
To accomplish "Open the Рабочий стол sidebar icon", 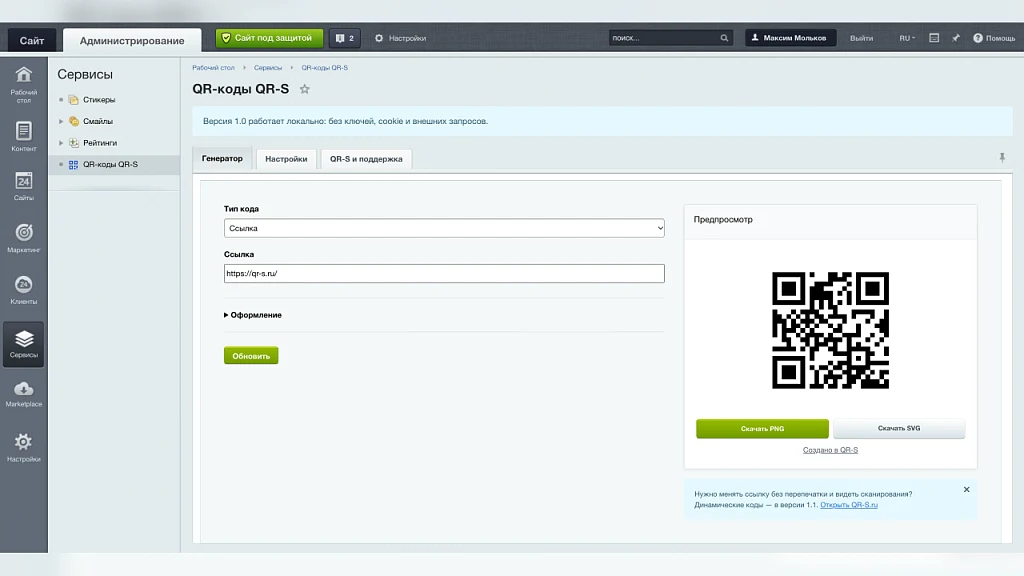I will [x=24, y=84].
